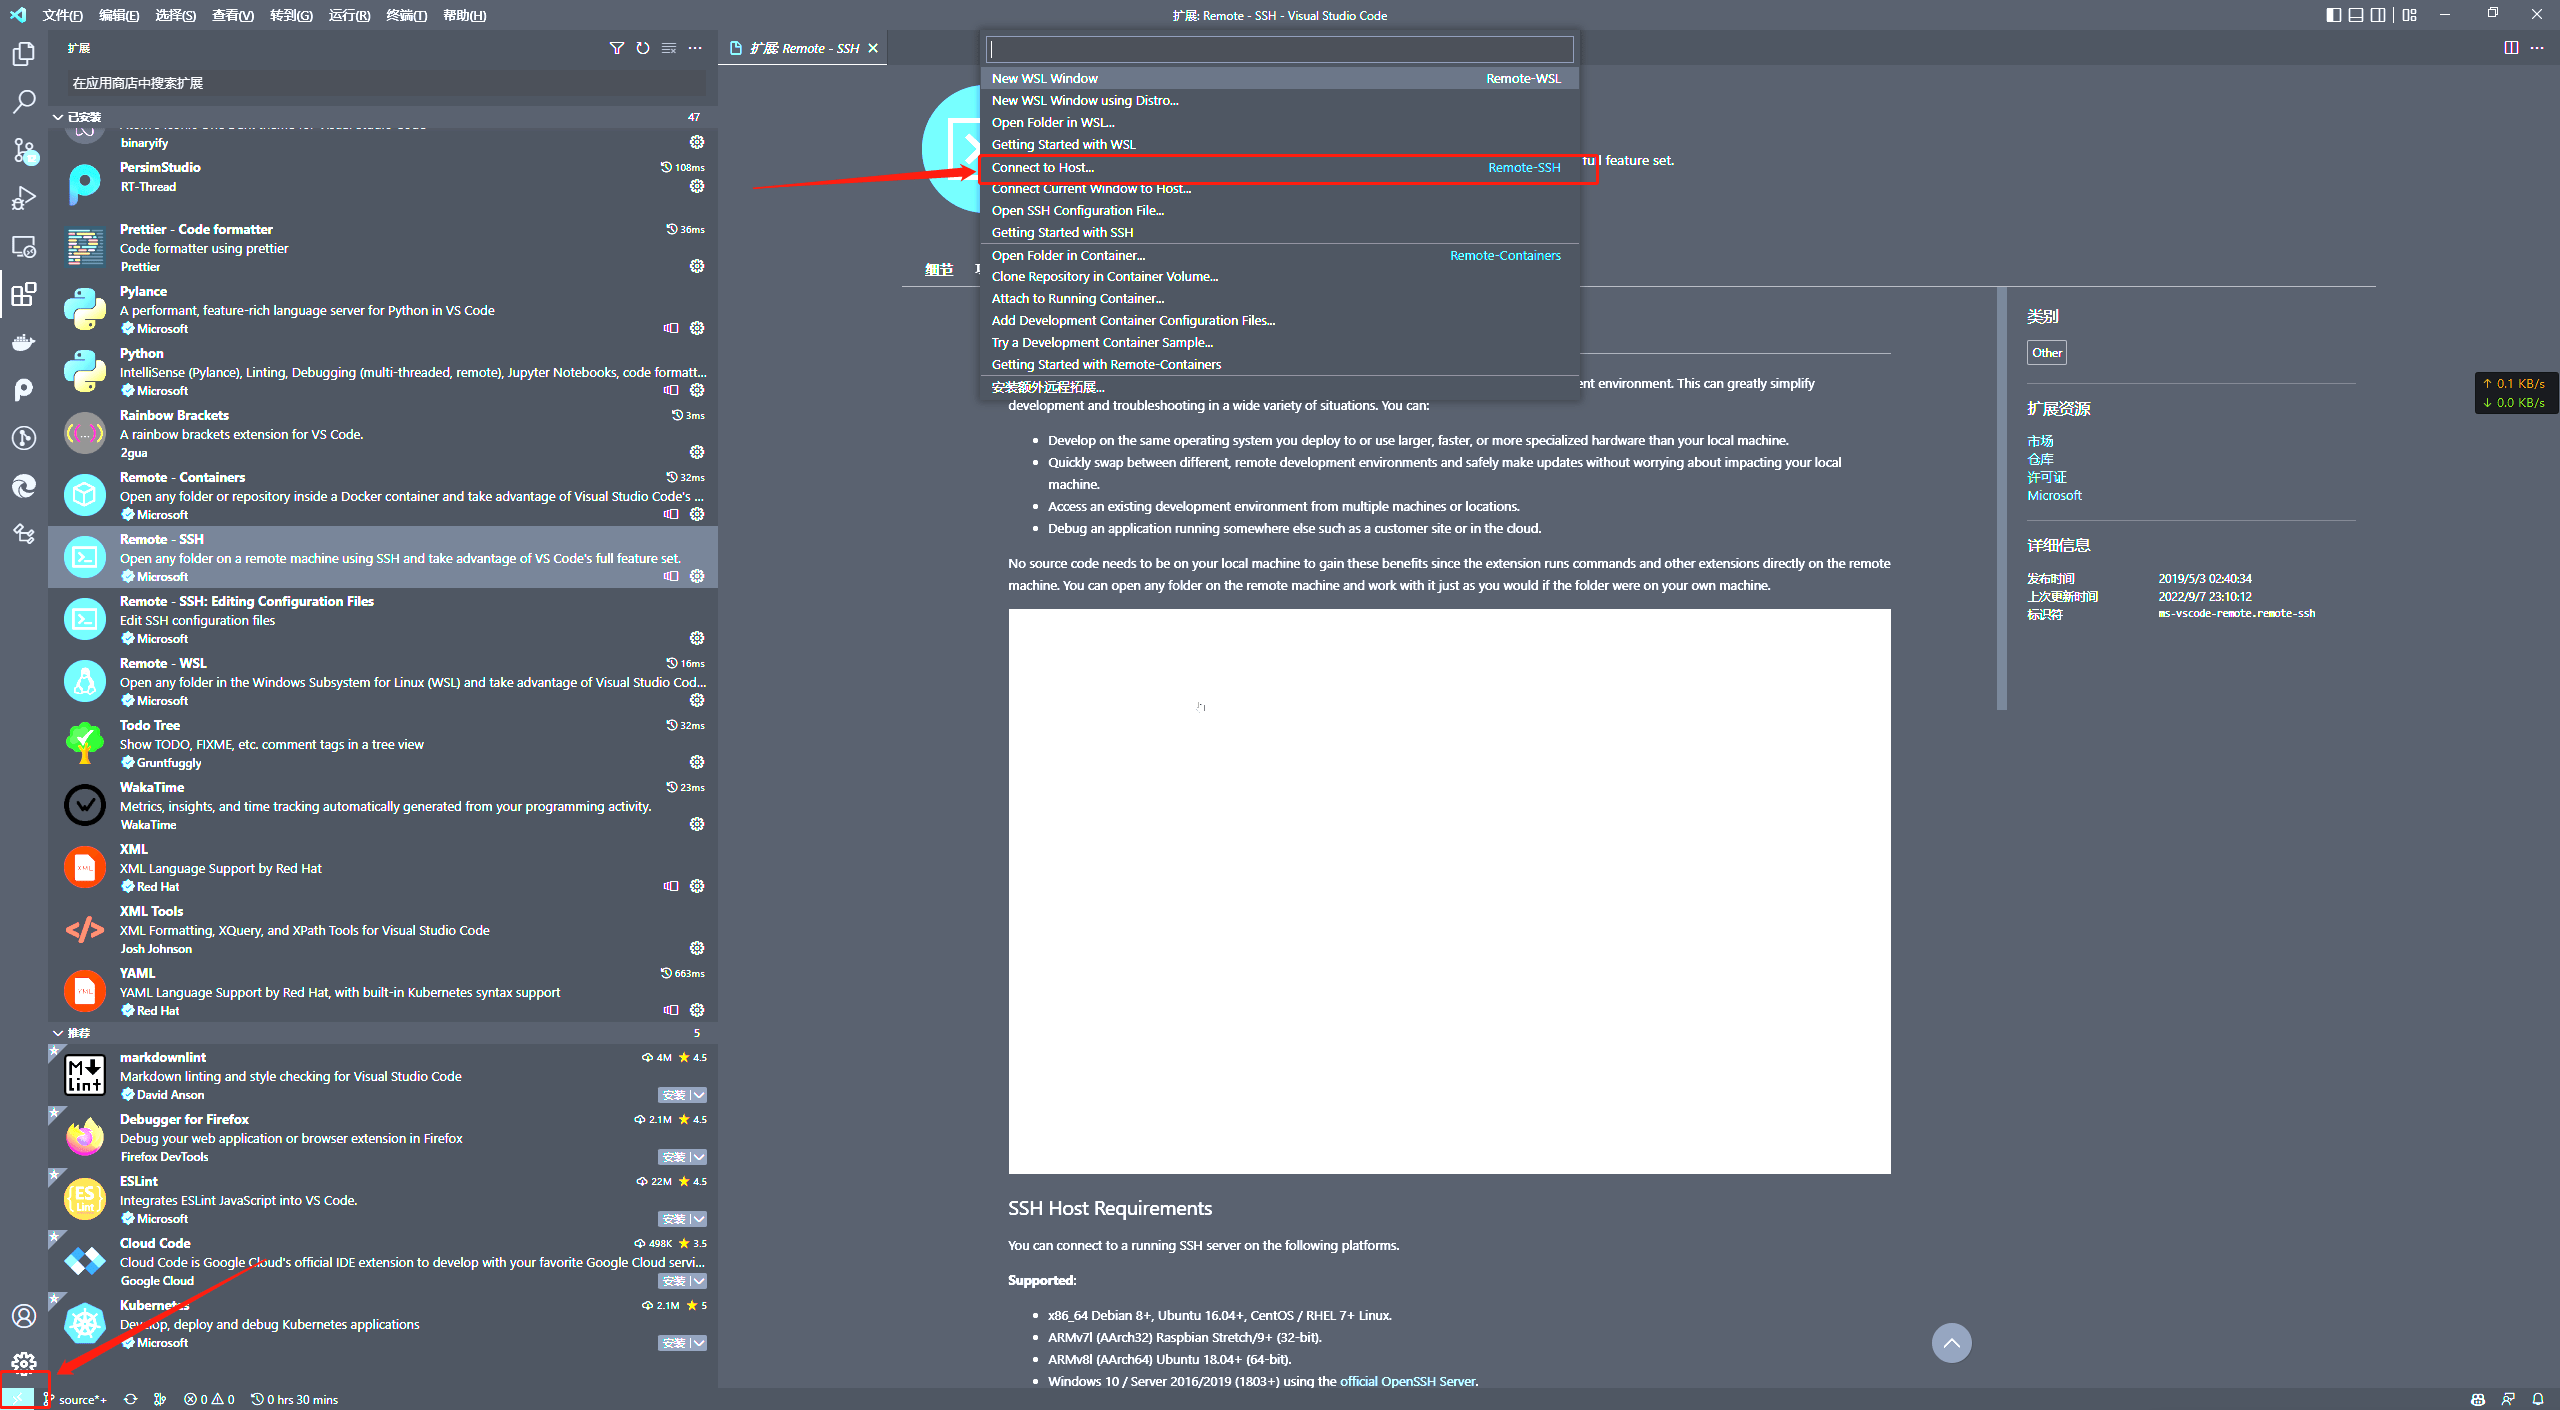
Task: Open install dropdown arrow for Kubernetes
Action: 699,1343
